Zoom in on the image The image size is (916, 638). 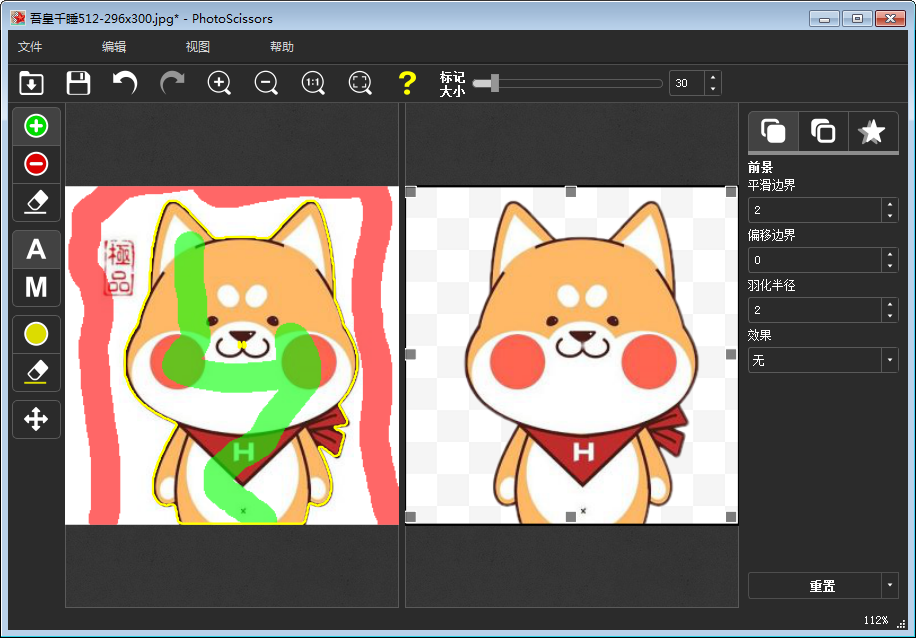(219, 83)
